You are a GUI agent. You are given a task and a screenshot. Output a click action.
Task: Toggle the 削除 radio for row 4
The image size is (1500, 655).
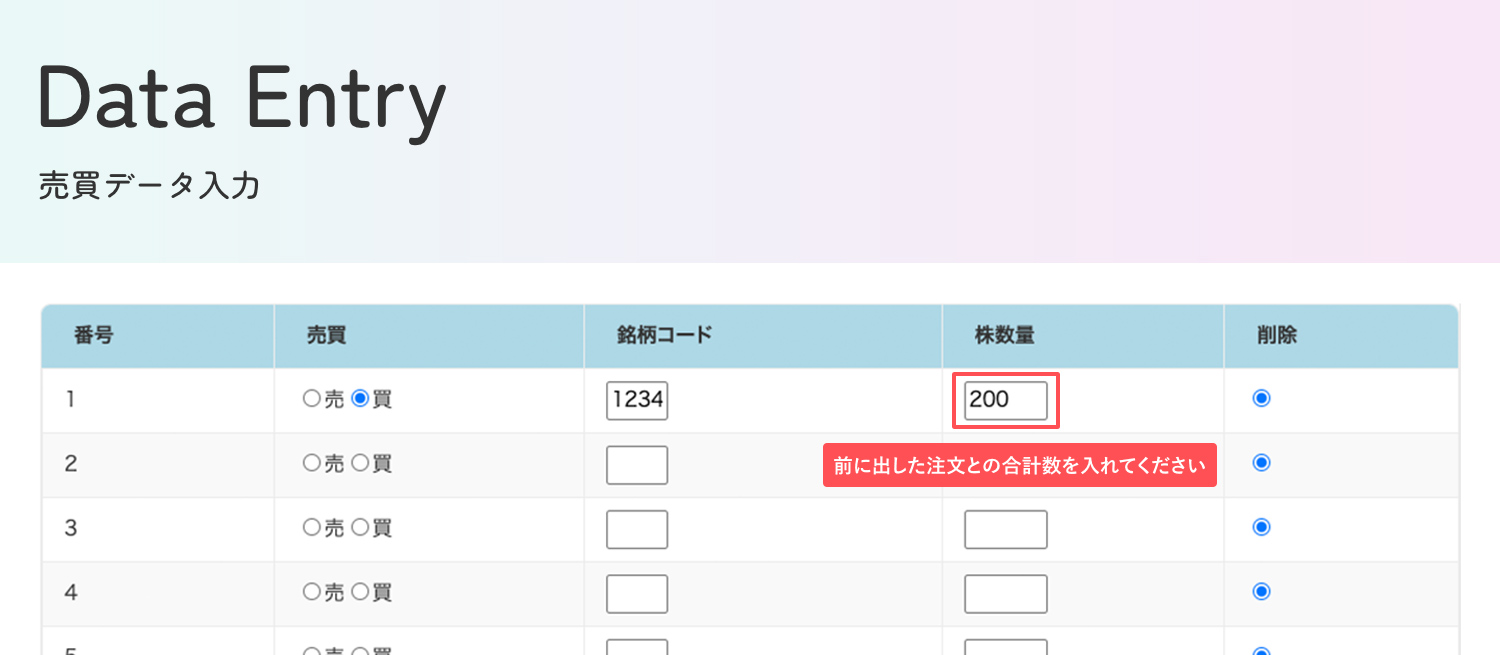tap(1262, 592)
